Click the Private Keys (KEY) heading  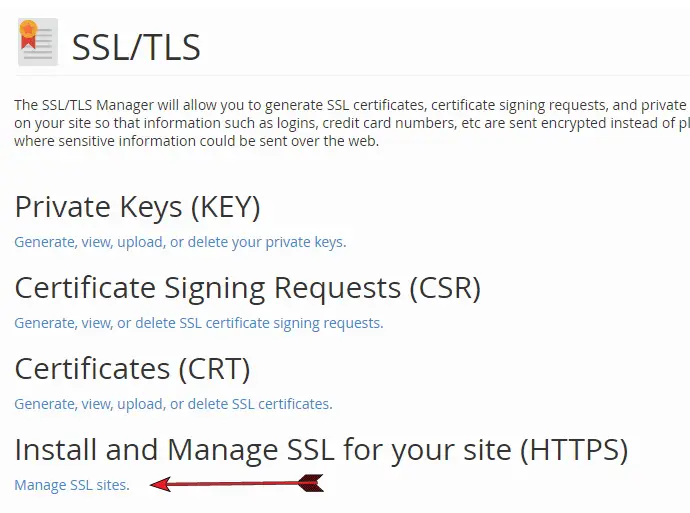pos(138,207)
